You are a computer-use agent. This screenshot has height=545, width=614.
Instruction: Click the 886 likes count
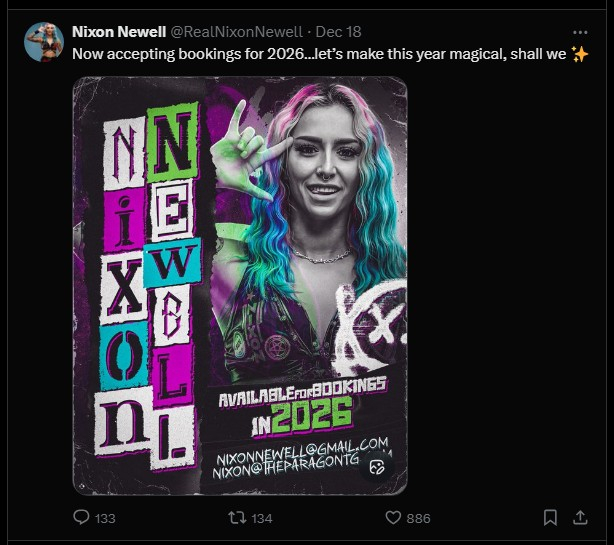pos(418,518)
